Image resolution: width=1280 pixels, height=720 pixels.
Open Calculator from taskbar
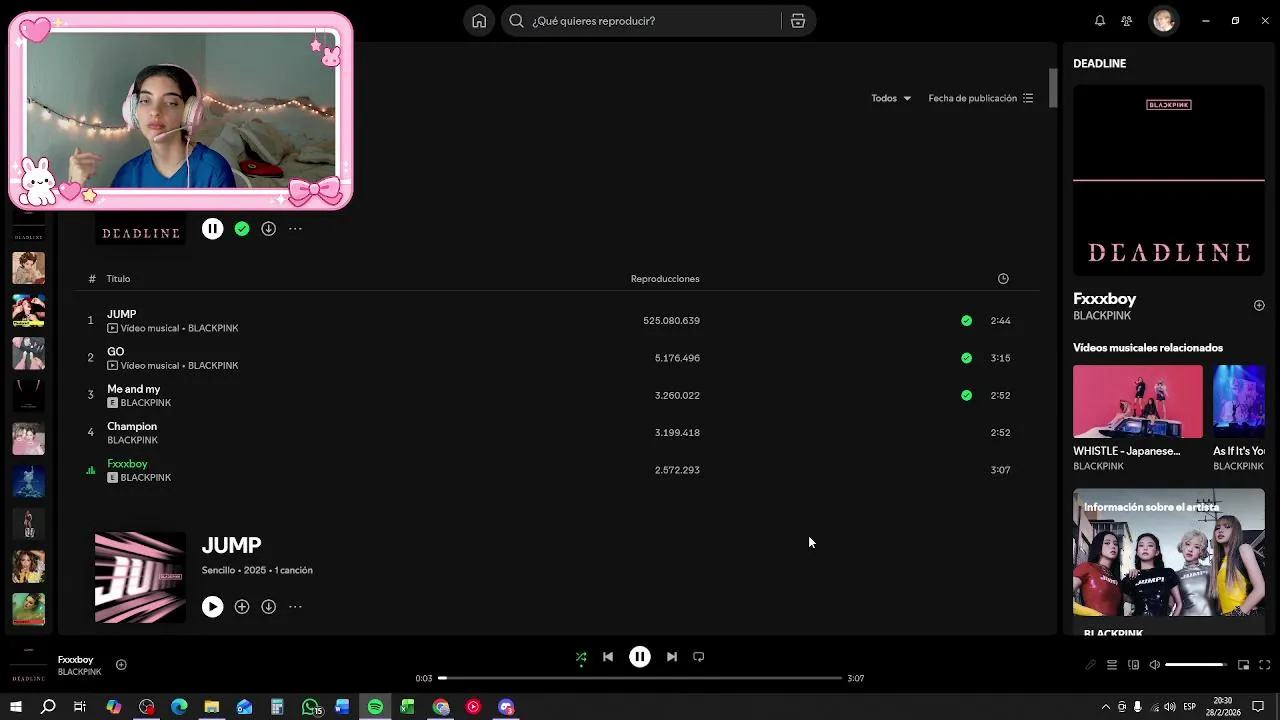click(277, 707)
